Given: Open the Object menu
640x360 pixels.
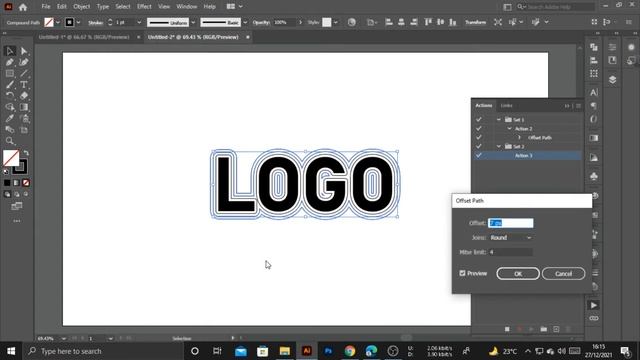Looking at the screenshot, I should (x=82, y=7).
